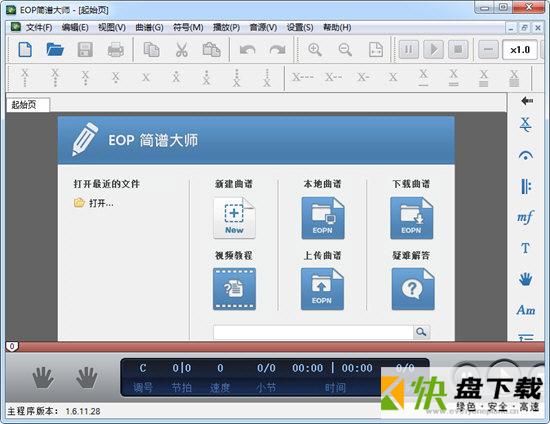Click the fit page width icon
Image resolution: width=550 pixels, height=424 pixels.
376,49
